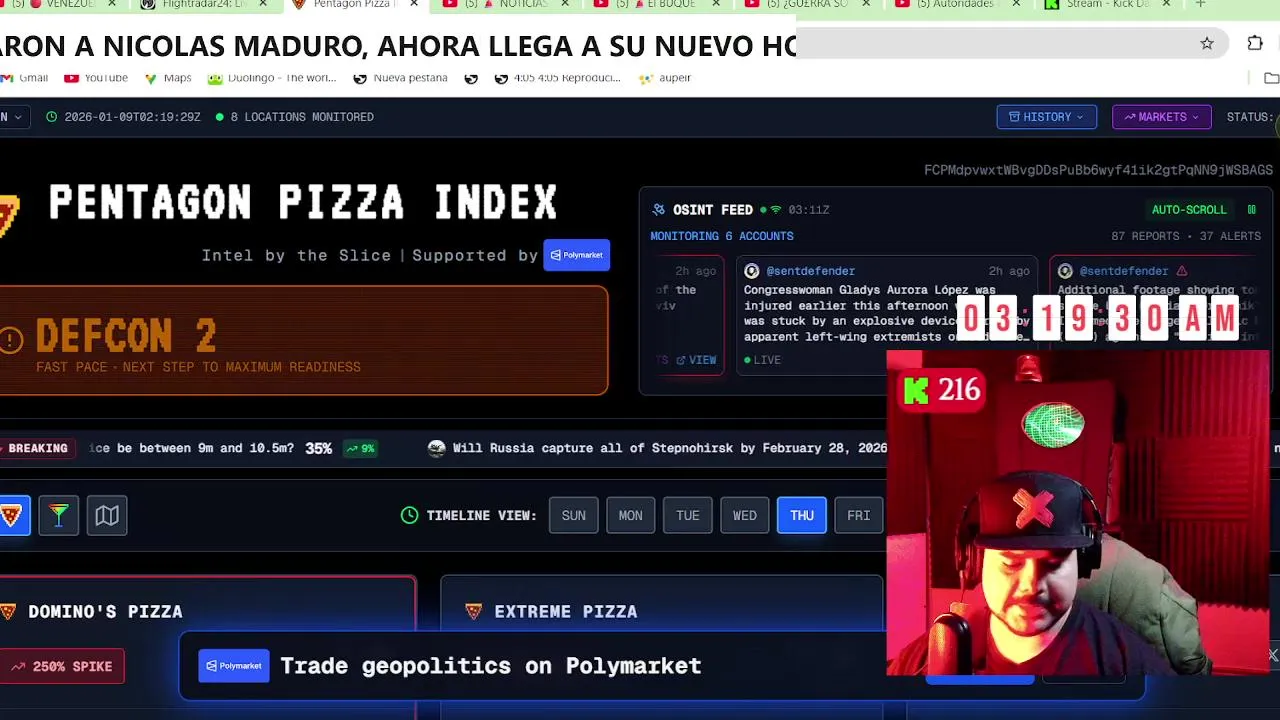Image resolution: width=1280 pixels, height=720 pixels.
Task: Click the DEFCON 2 alert banner
Action: point(304,341)
